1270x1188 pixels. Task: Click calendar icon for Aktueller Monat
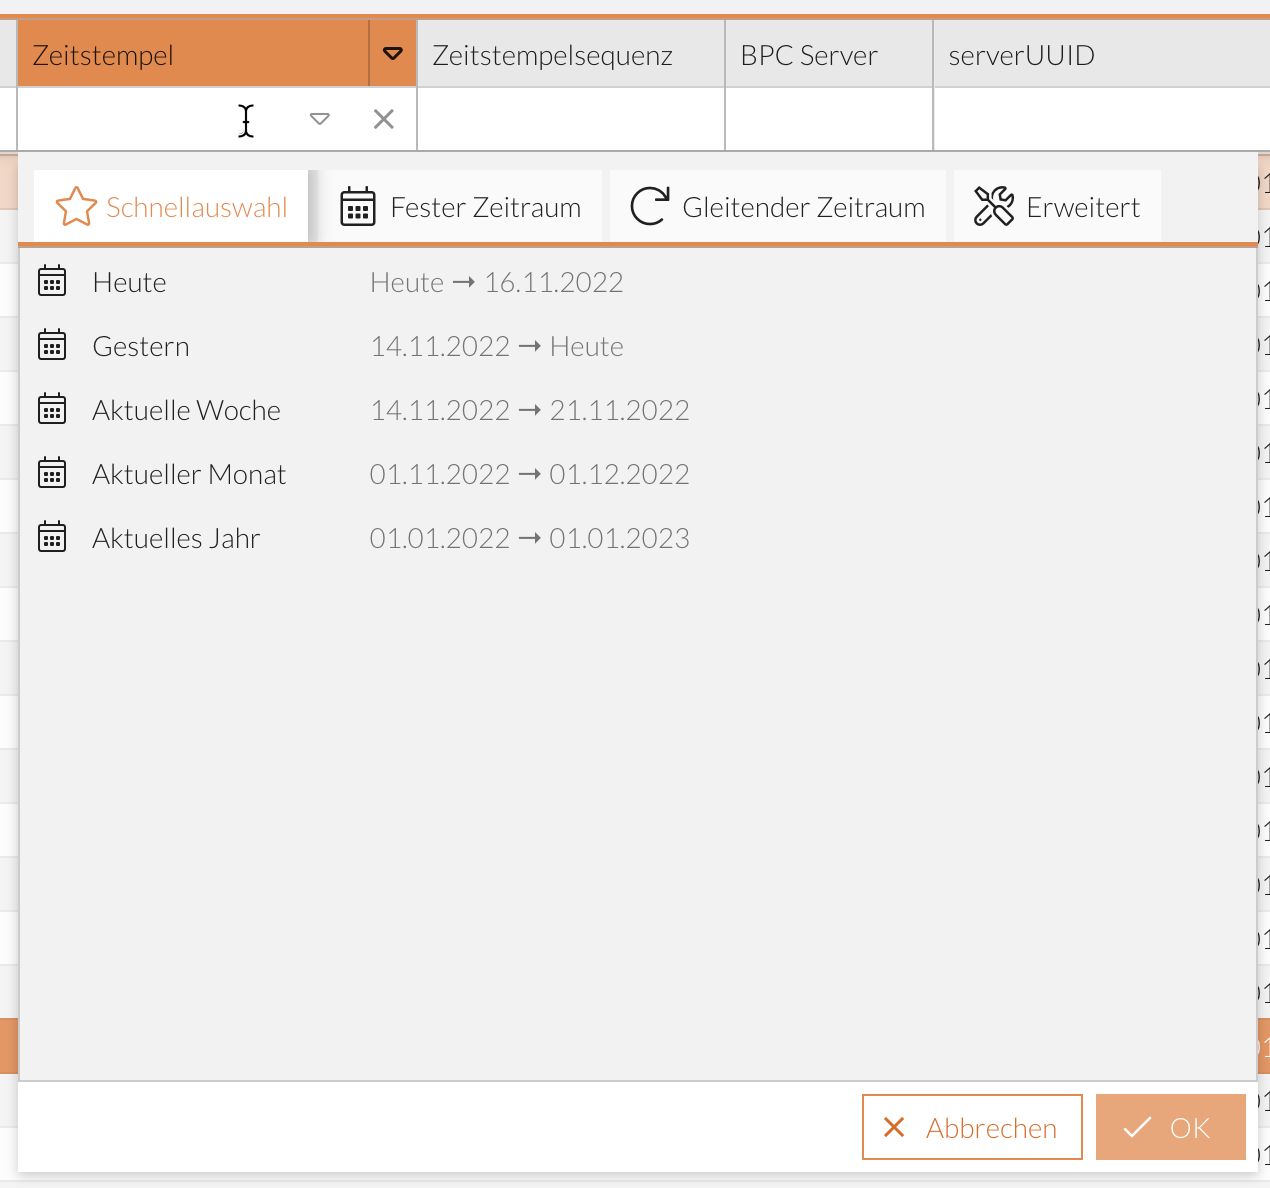[x=52, y=474]
